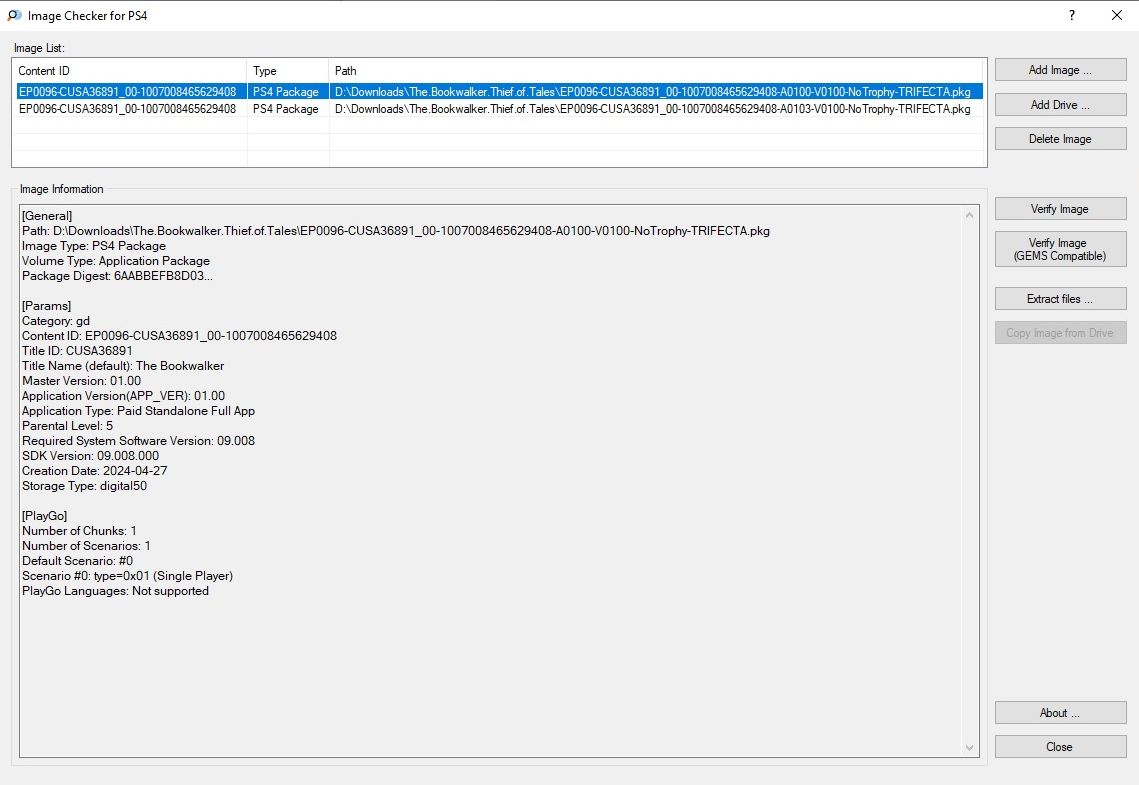Click the help question mark in title bar
This screenshot has width=1139, height=785.
1072,15
